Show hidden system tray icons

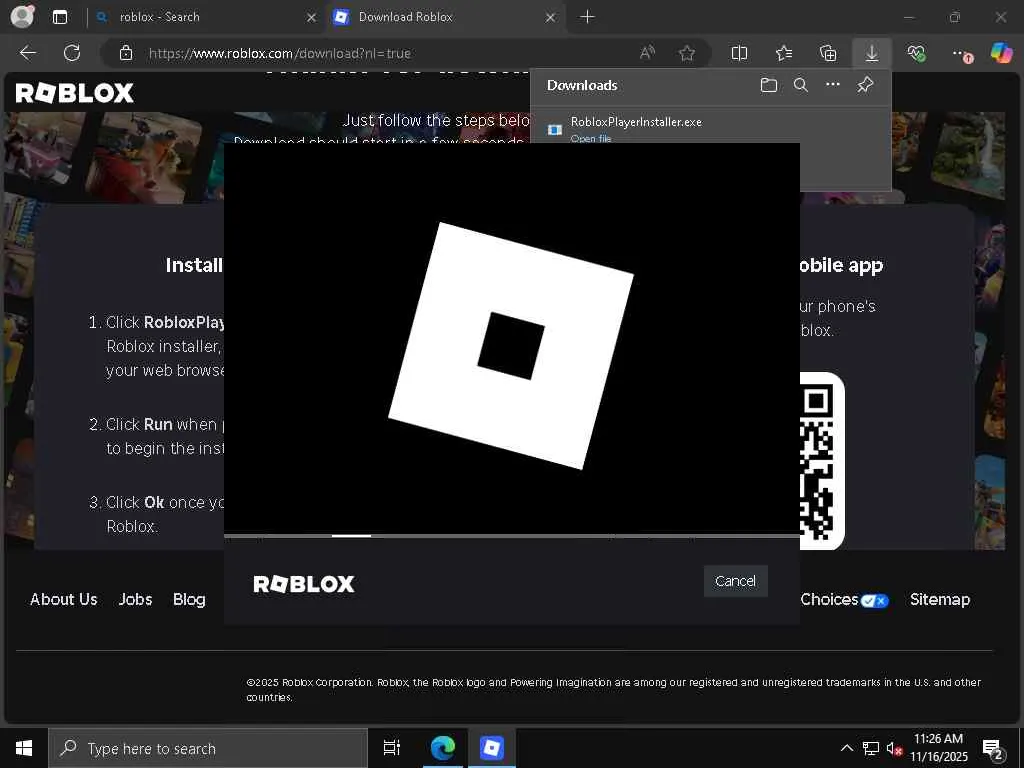pyautogui.click(x=846, y=748)
